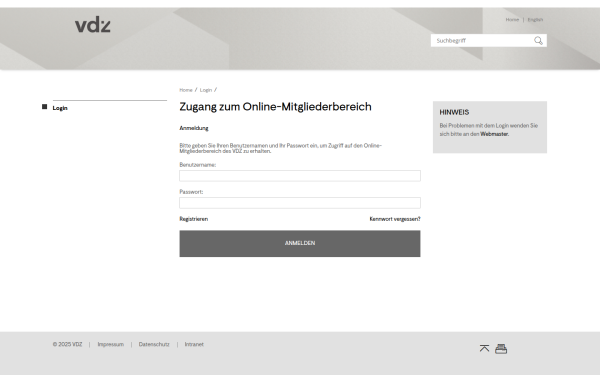Click the heading Zugang zum Online-Mitgliederbereich
This screenshot has height=375, width=600.
point(276,106)
